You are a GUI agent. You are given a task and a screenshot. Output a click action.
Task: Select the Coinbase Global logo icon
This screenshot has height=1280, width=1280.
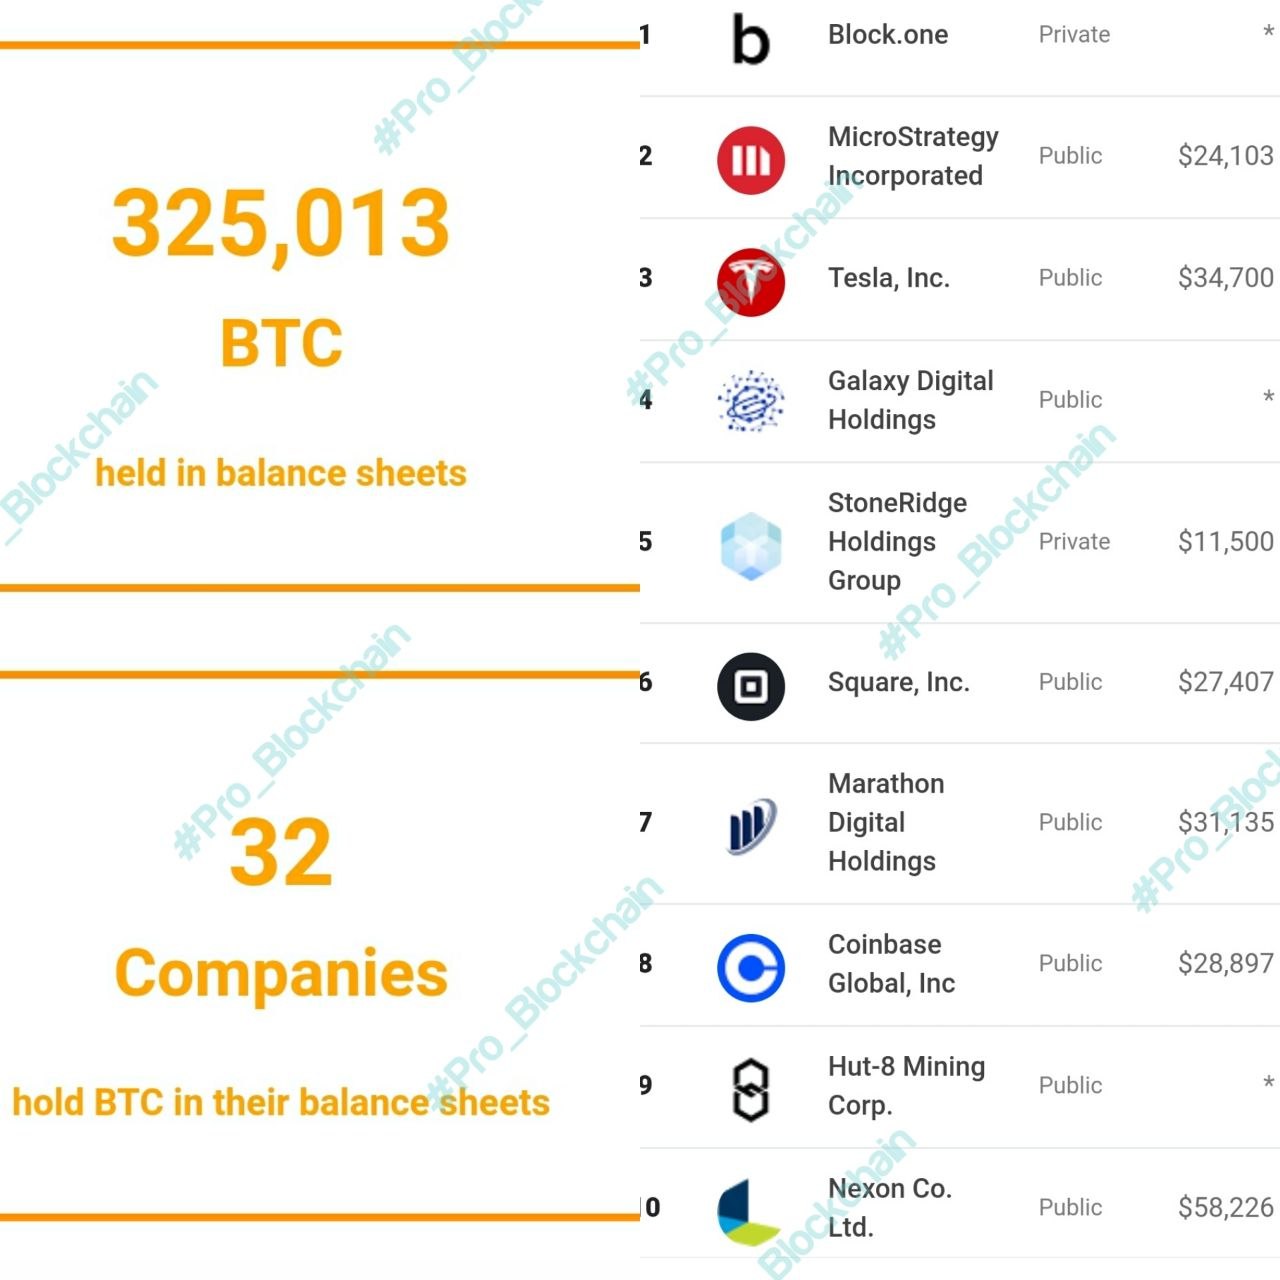(751, 967)
